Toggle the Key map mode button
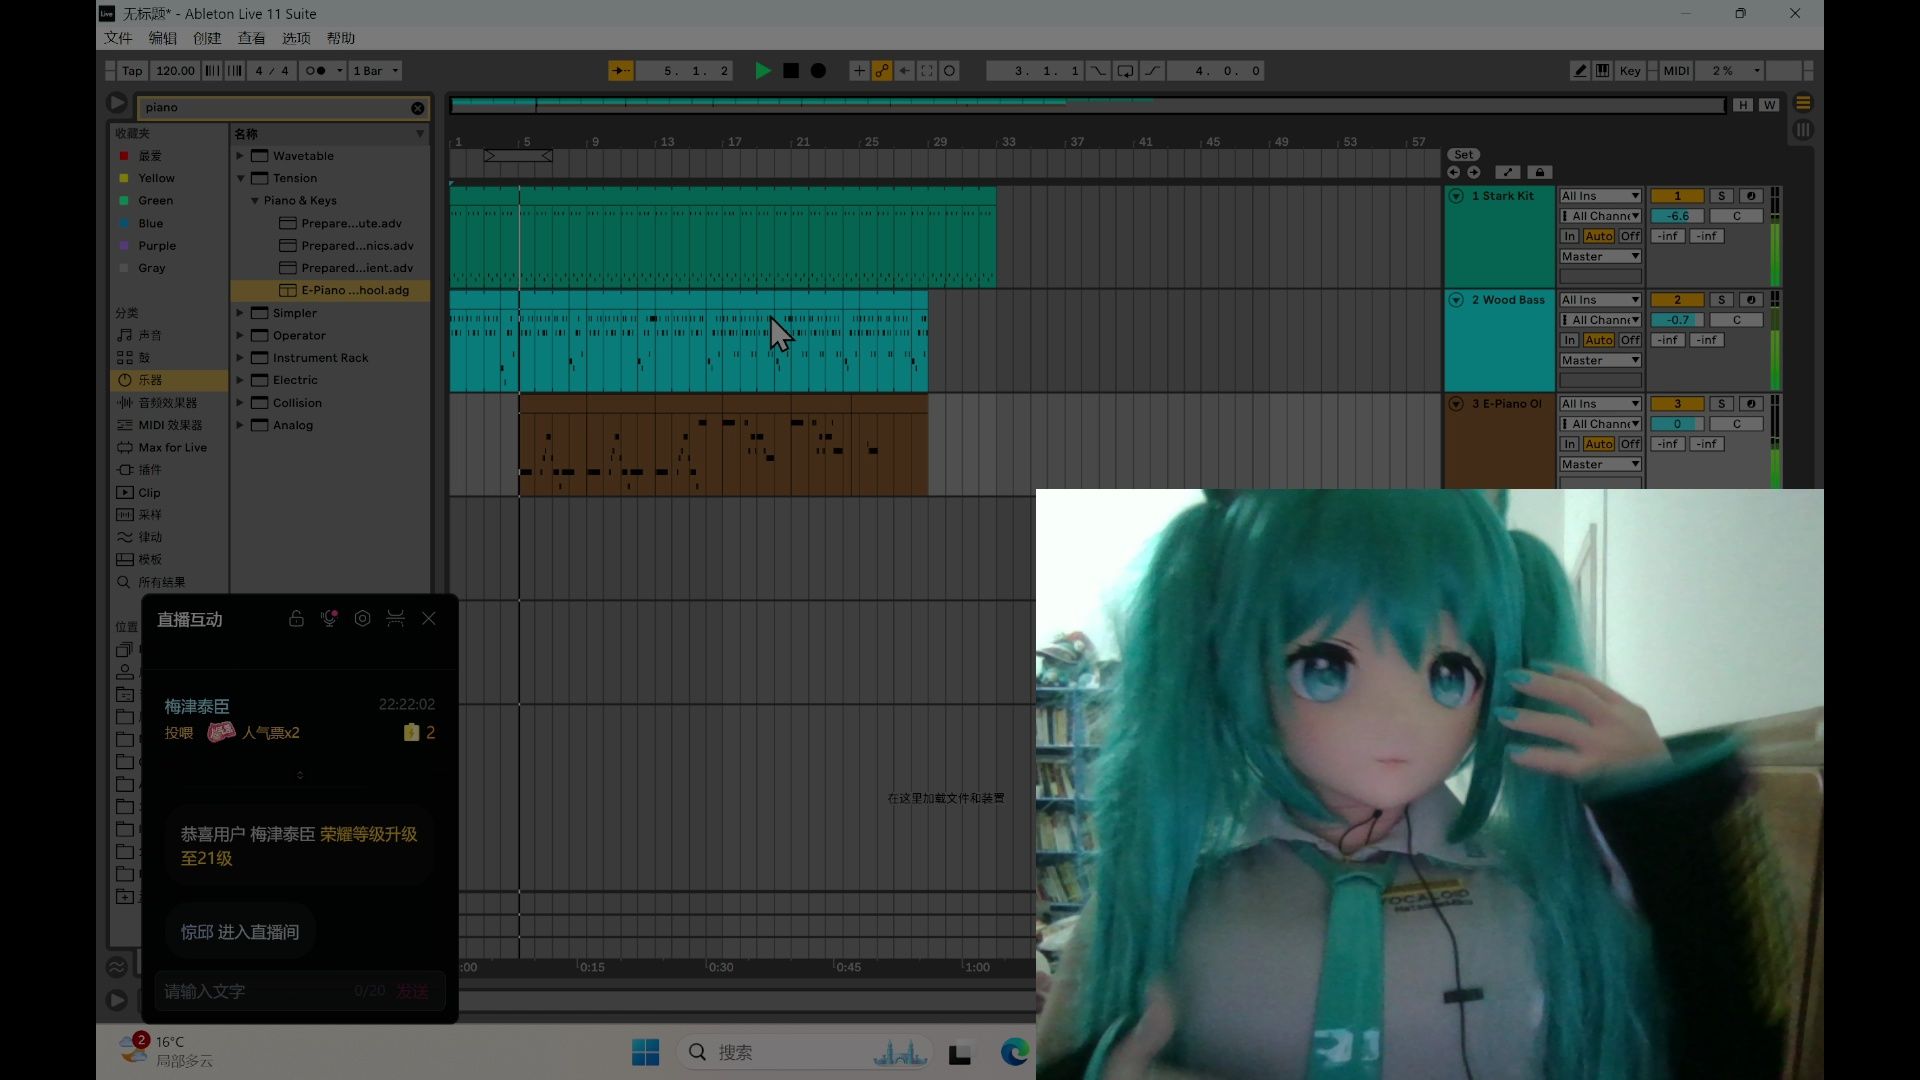The width and height of the screenshot is (1920, 1080). [x=1630, y=71]
